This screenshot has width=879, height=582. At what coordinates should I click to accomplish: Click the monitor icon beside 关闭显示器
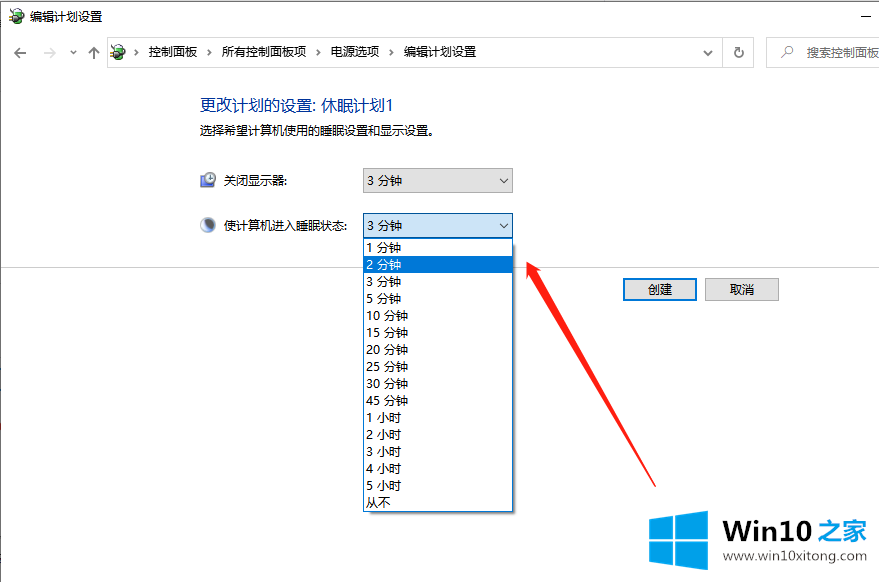208,180
